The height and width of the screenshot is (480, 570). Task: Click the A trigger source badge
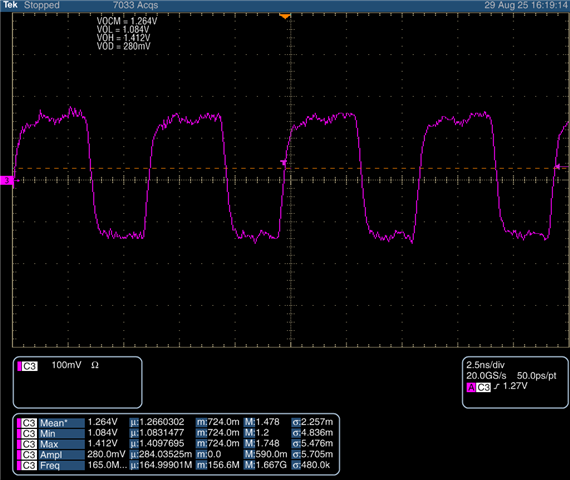[x=471, y=387]
